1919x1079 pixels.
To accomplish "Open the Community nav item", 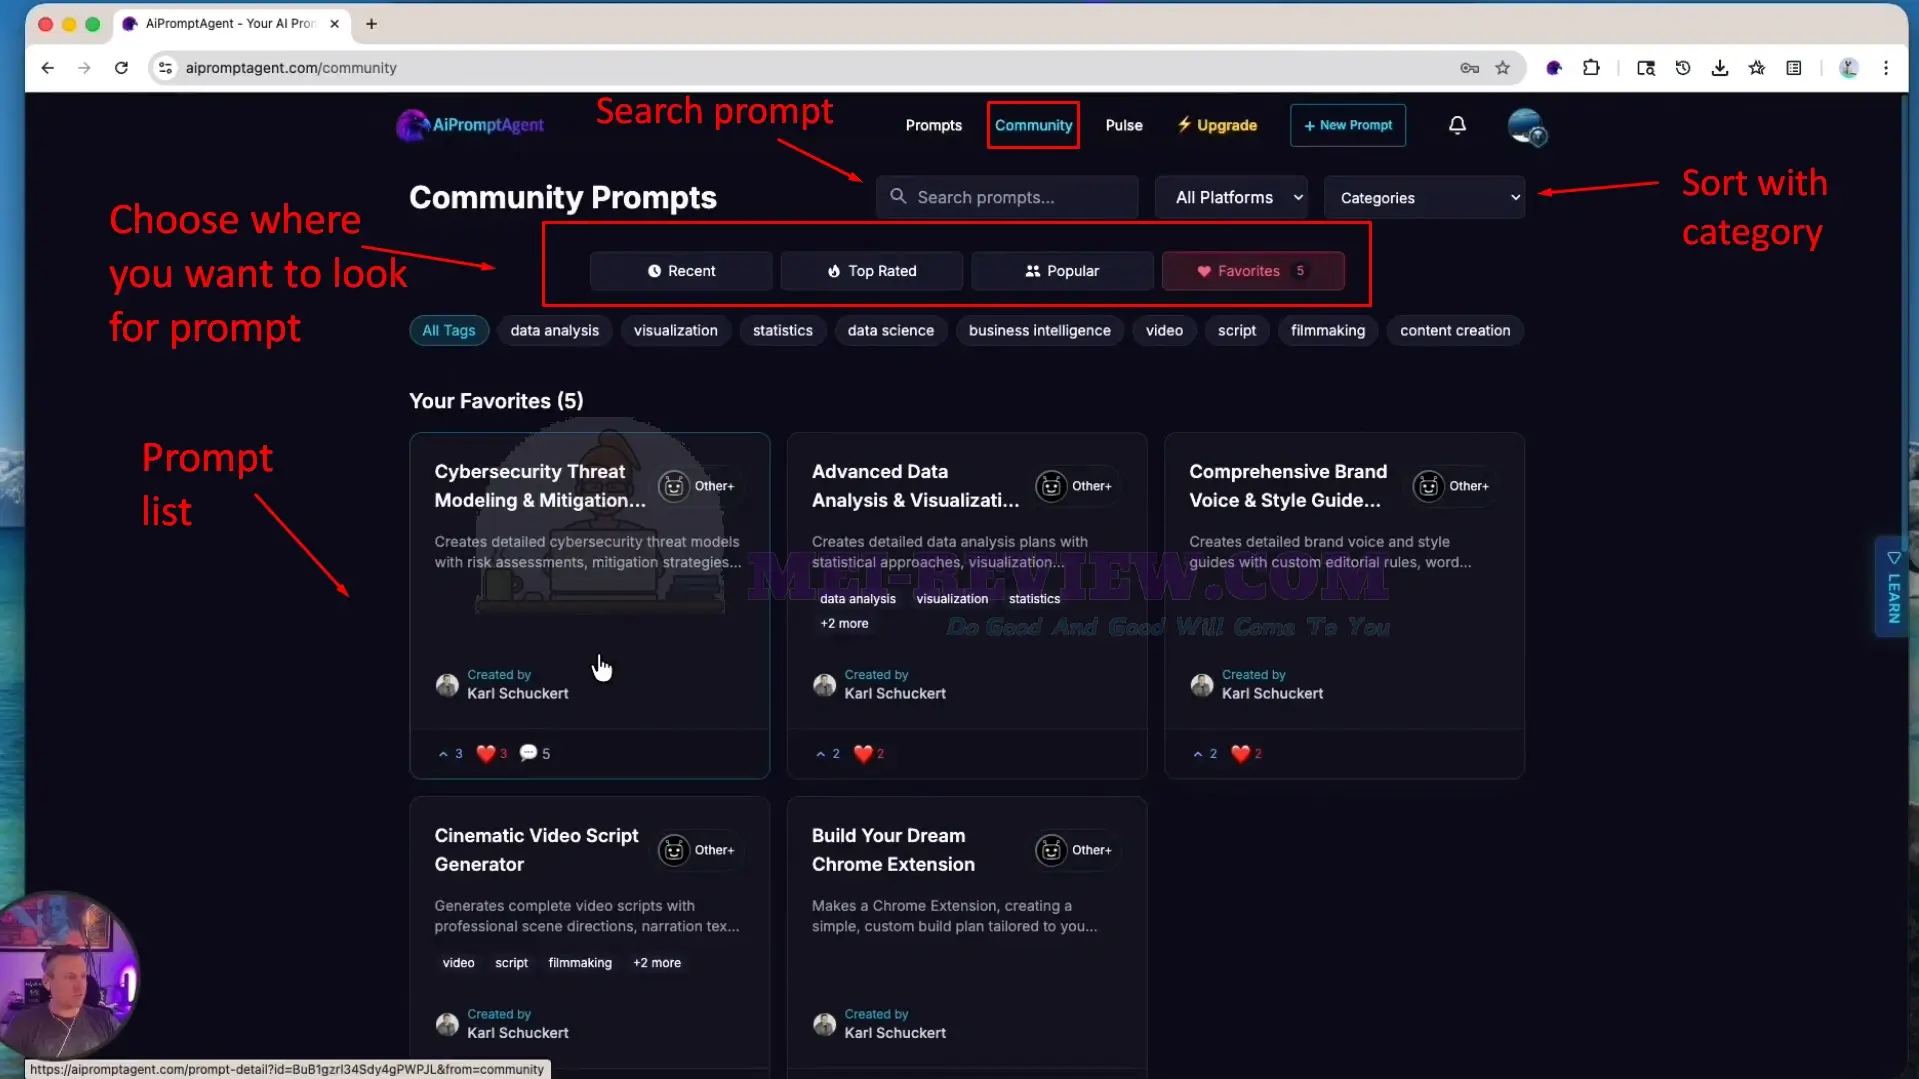I will [x=1033, y=125].
